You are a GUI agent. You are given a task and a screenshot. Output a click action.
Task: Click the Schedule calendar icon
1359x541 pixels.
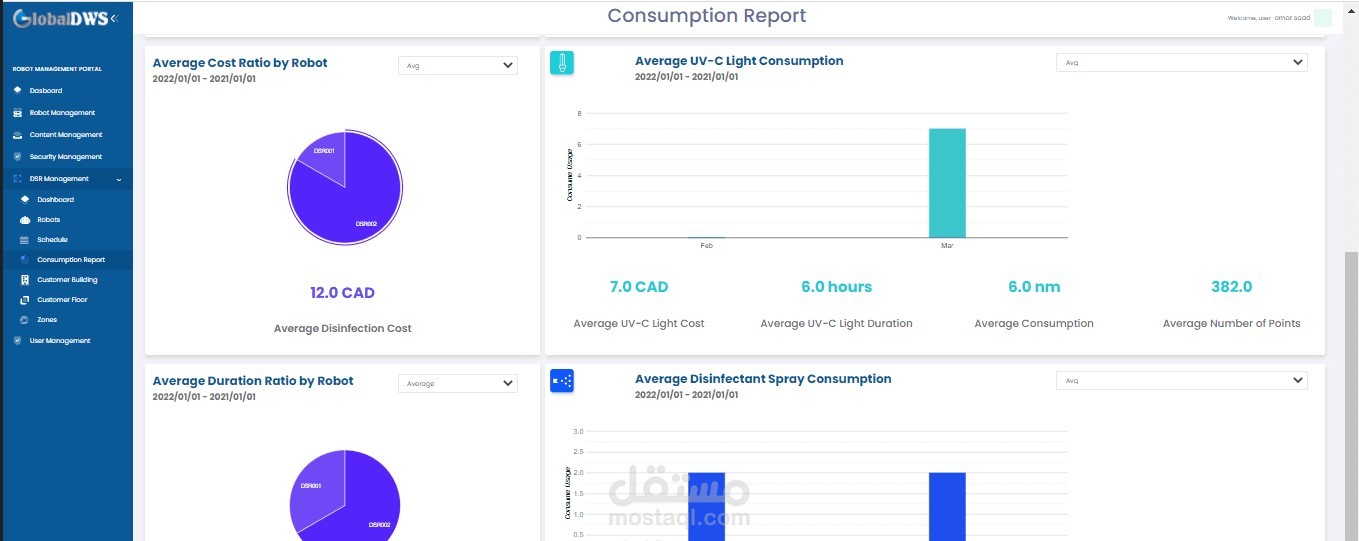tap(25, 240)
